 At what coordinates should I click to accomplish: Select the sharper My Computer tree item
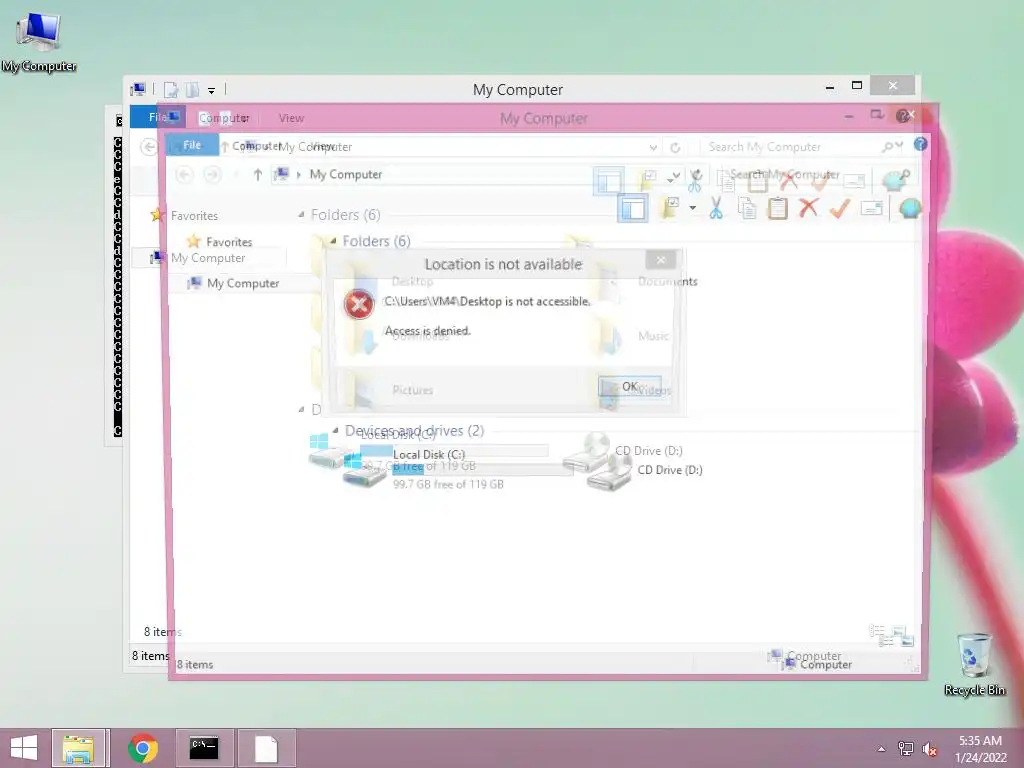pyautogui.click(x=233, y=283)
